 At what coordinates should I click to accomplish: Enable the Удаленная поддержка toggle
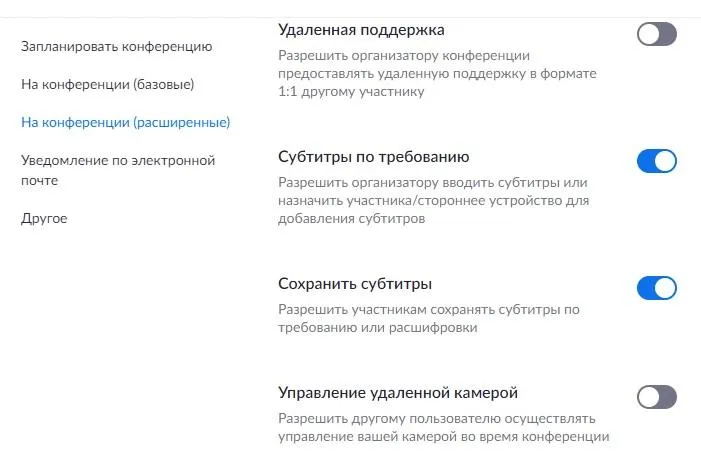click(656, 35)
